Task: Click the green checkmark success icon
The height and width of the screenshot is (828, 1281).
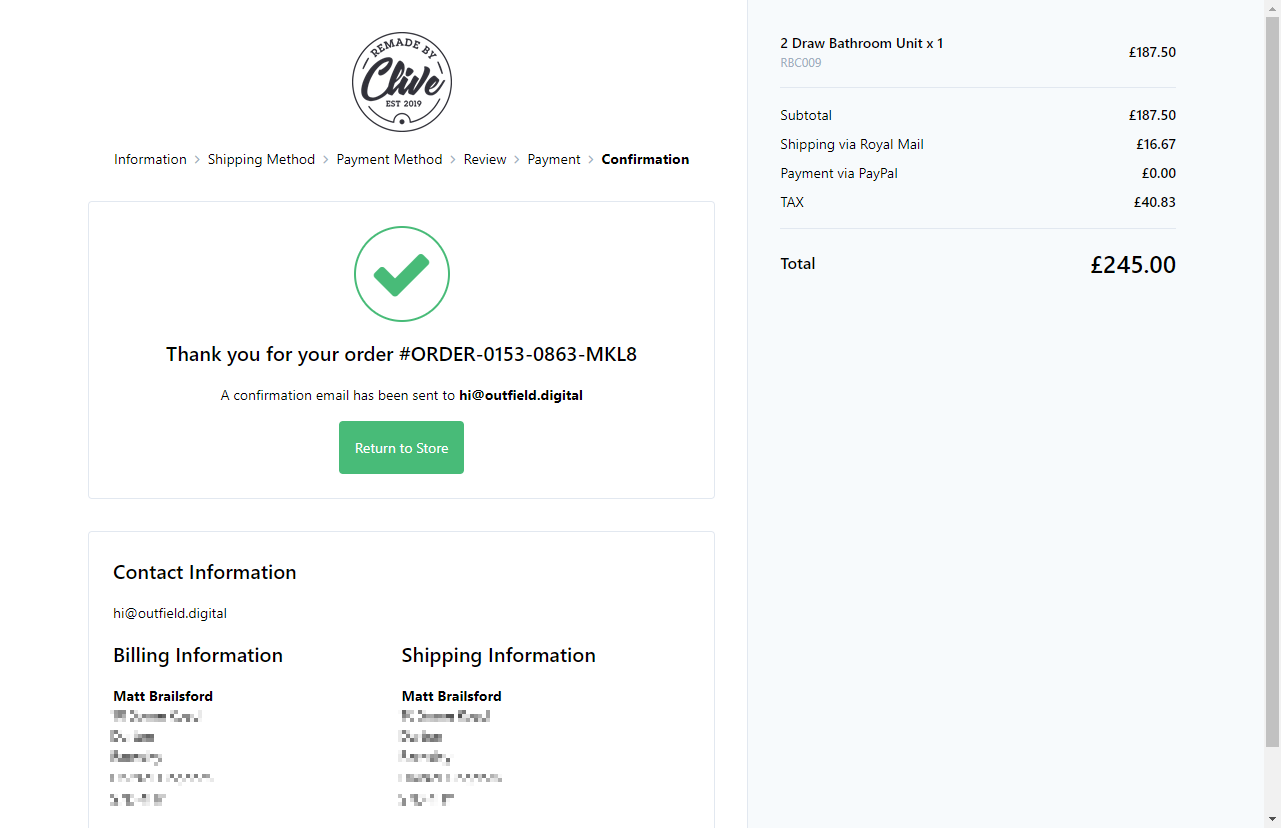Action: click(x=401, y=274)
